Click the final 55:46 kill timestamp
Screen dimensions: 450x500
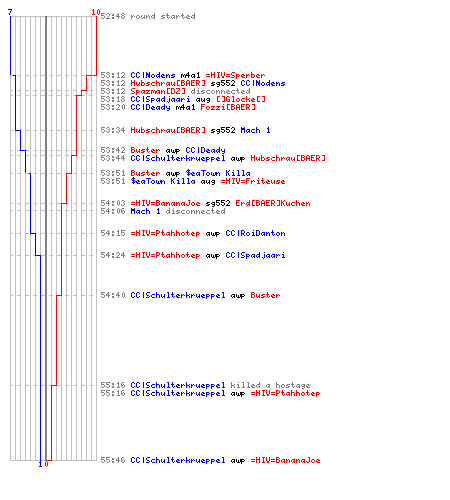113,460
